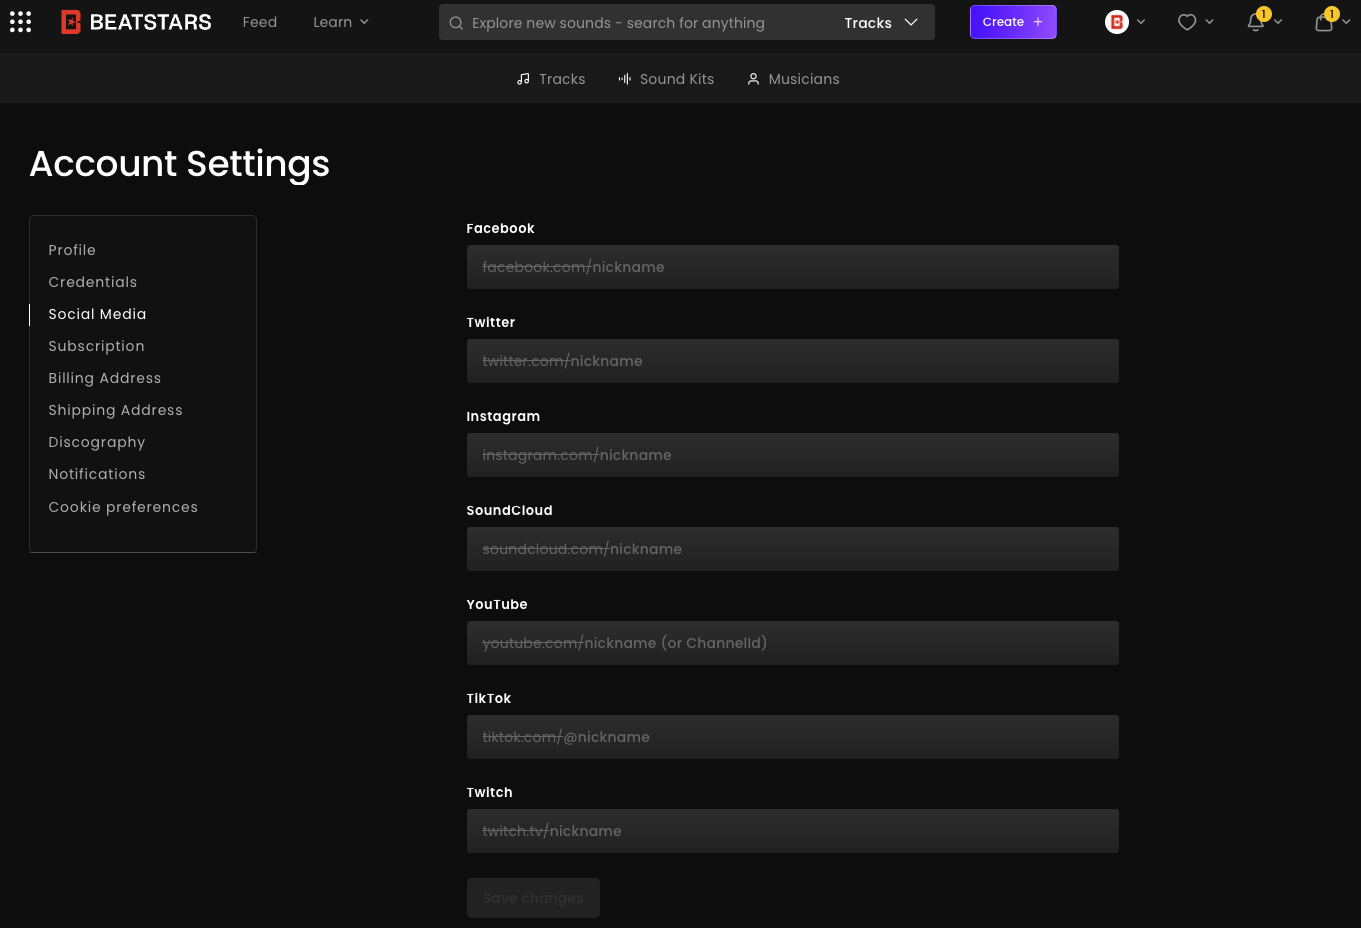The image size is (1361, 928).
Task: Open the Feed page
Action: point(259,22)
